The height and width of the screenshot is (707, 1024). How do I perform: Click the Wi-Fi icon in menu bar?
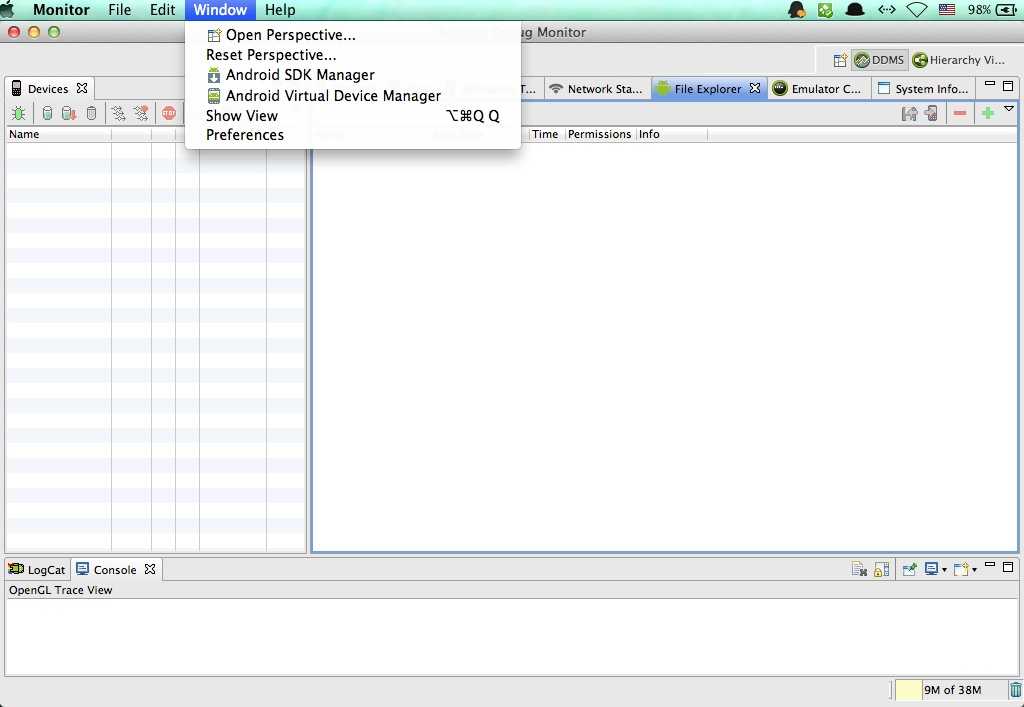pyautogui.click(x=917, y=10)
